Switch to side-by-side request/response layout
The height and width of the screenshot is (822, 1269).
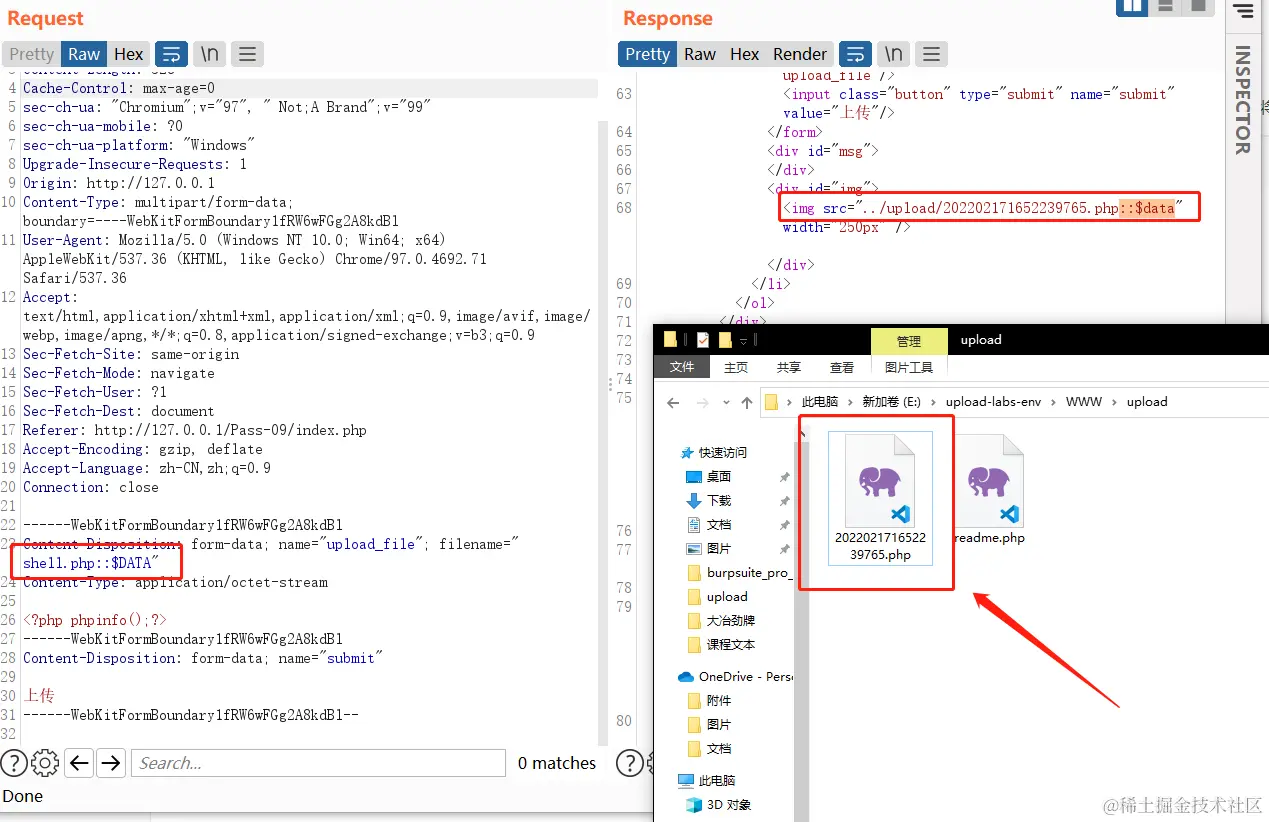coord(1132,7)
